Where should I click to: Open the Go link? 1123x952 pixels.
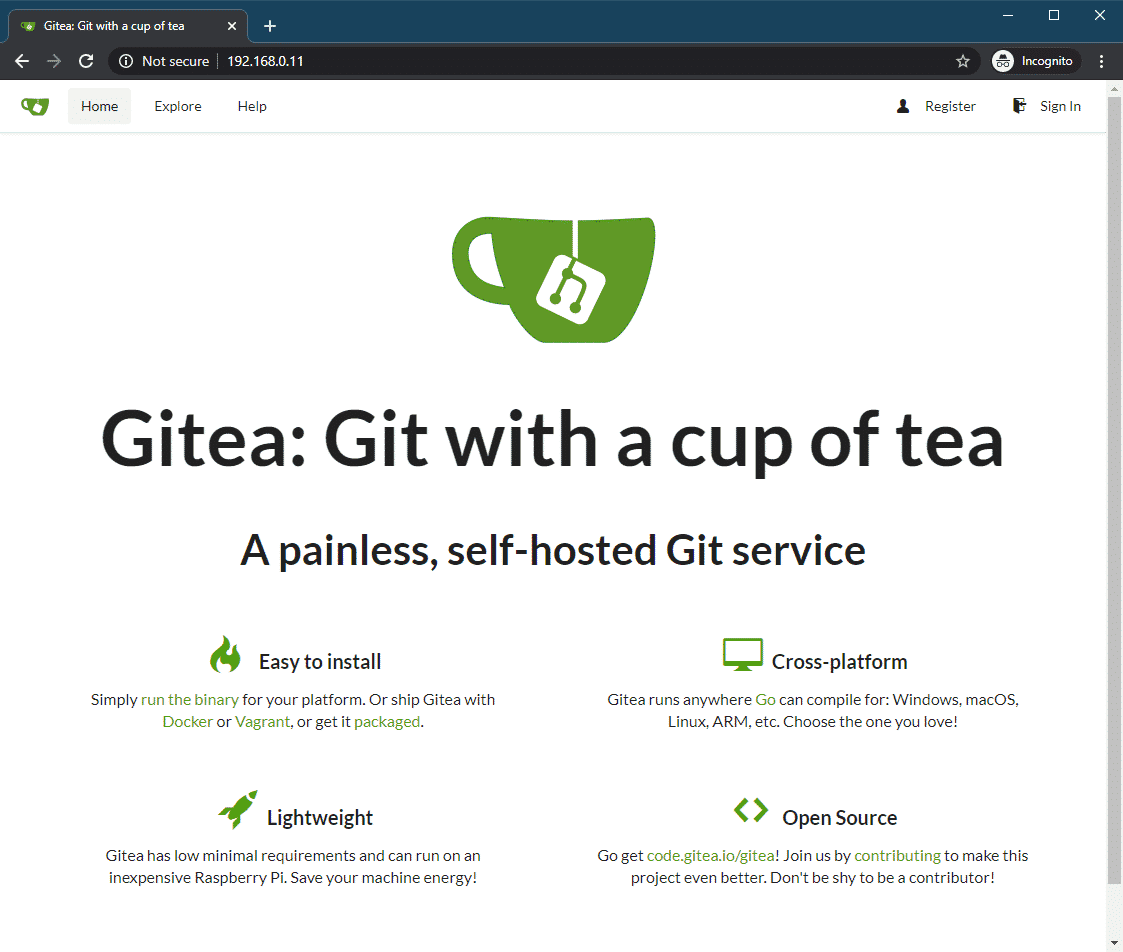tap(765, 700)
